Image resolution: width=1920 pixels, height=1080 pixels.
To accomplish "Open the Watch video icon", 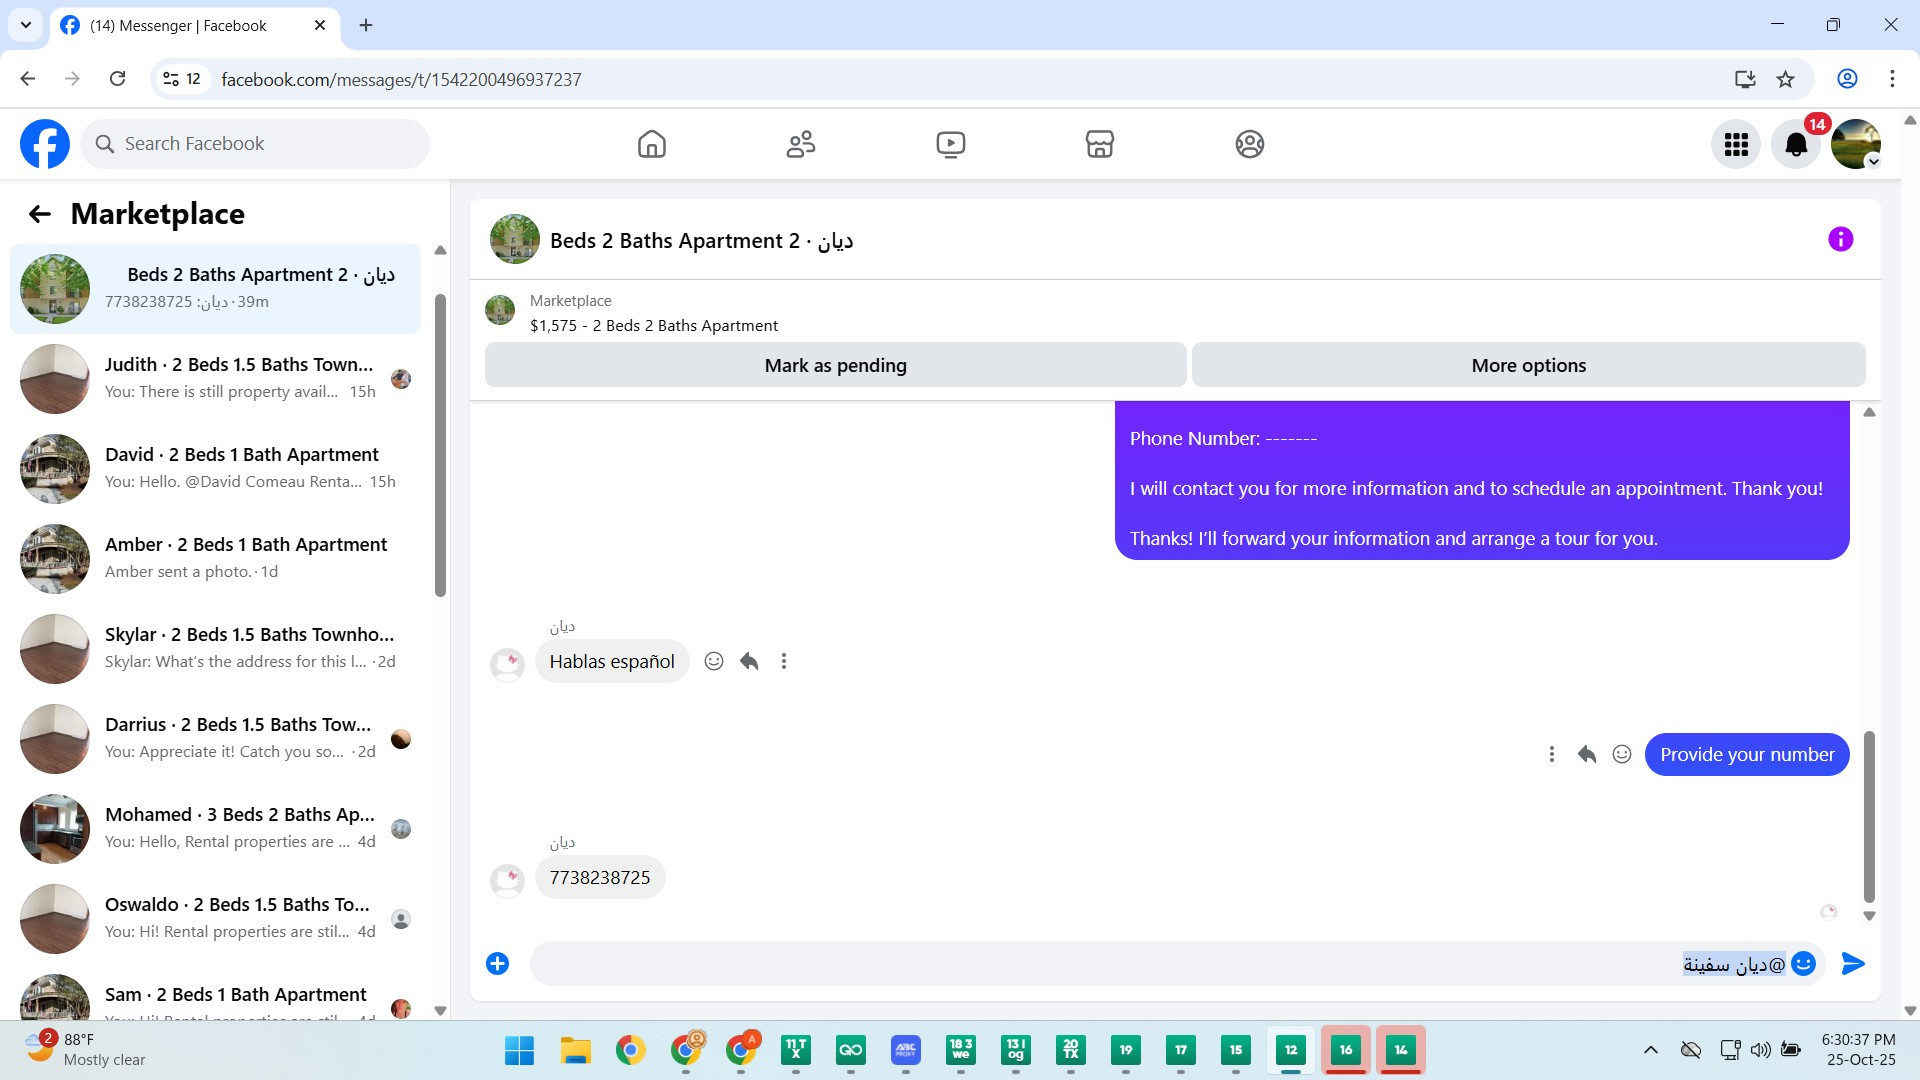I will coord(950,144).
